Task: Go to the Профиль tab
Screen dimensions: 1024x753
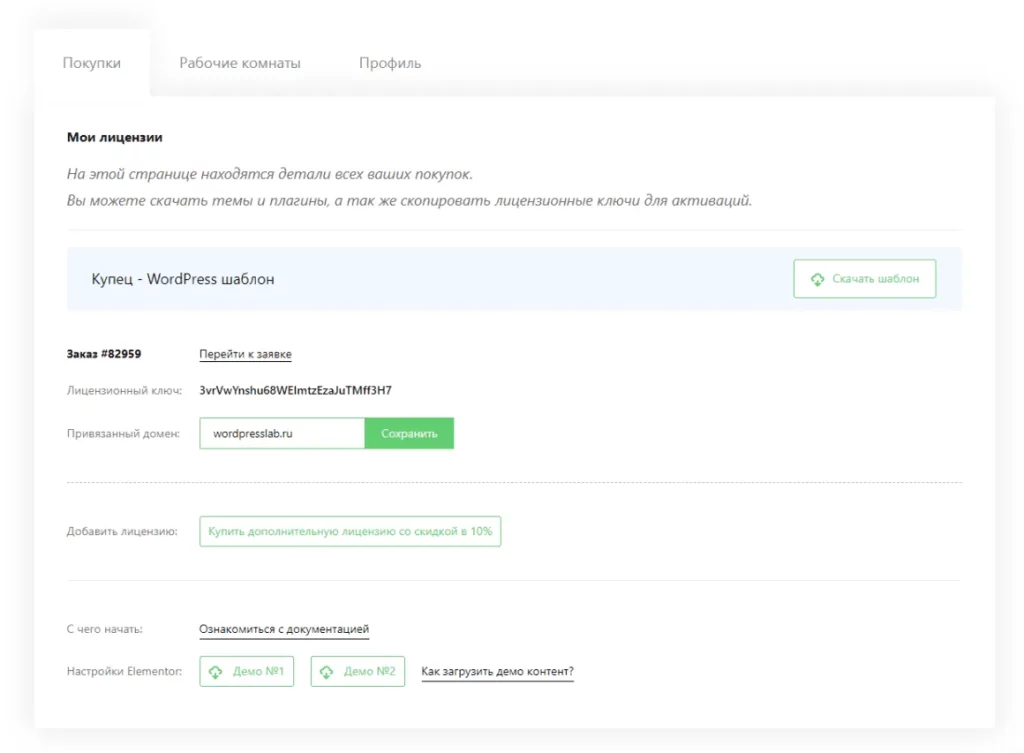Action: pos(390,63)
